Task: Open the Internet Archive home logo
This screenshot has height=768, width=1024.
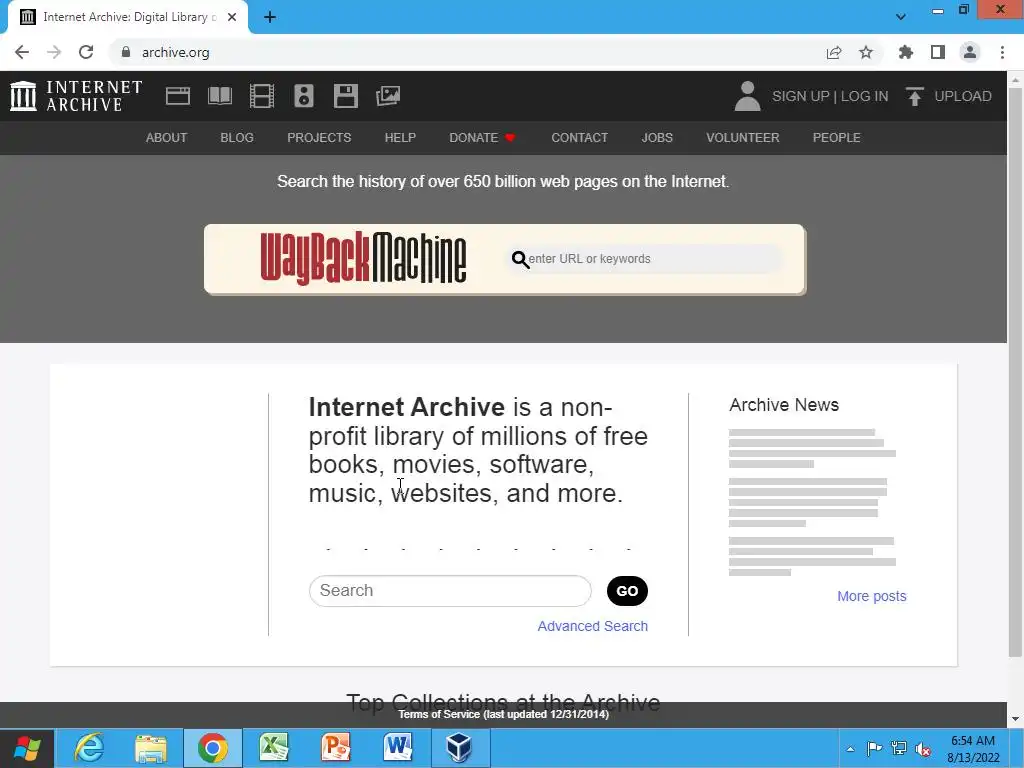Action: click(76, 96)
